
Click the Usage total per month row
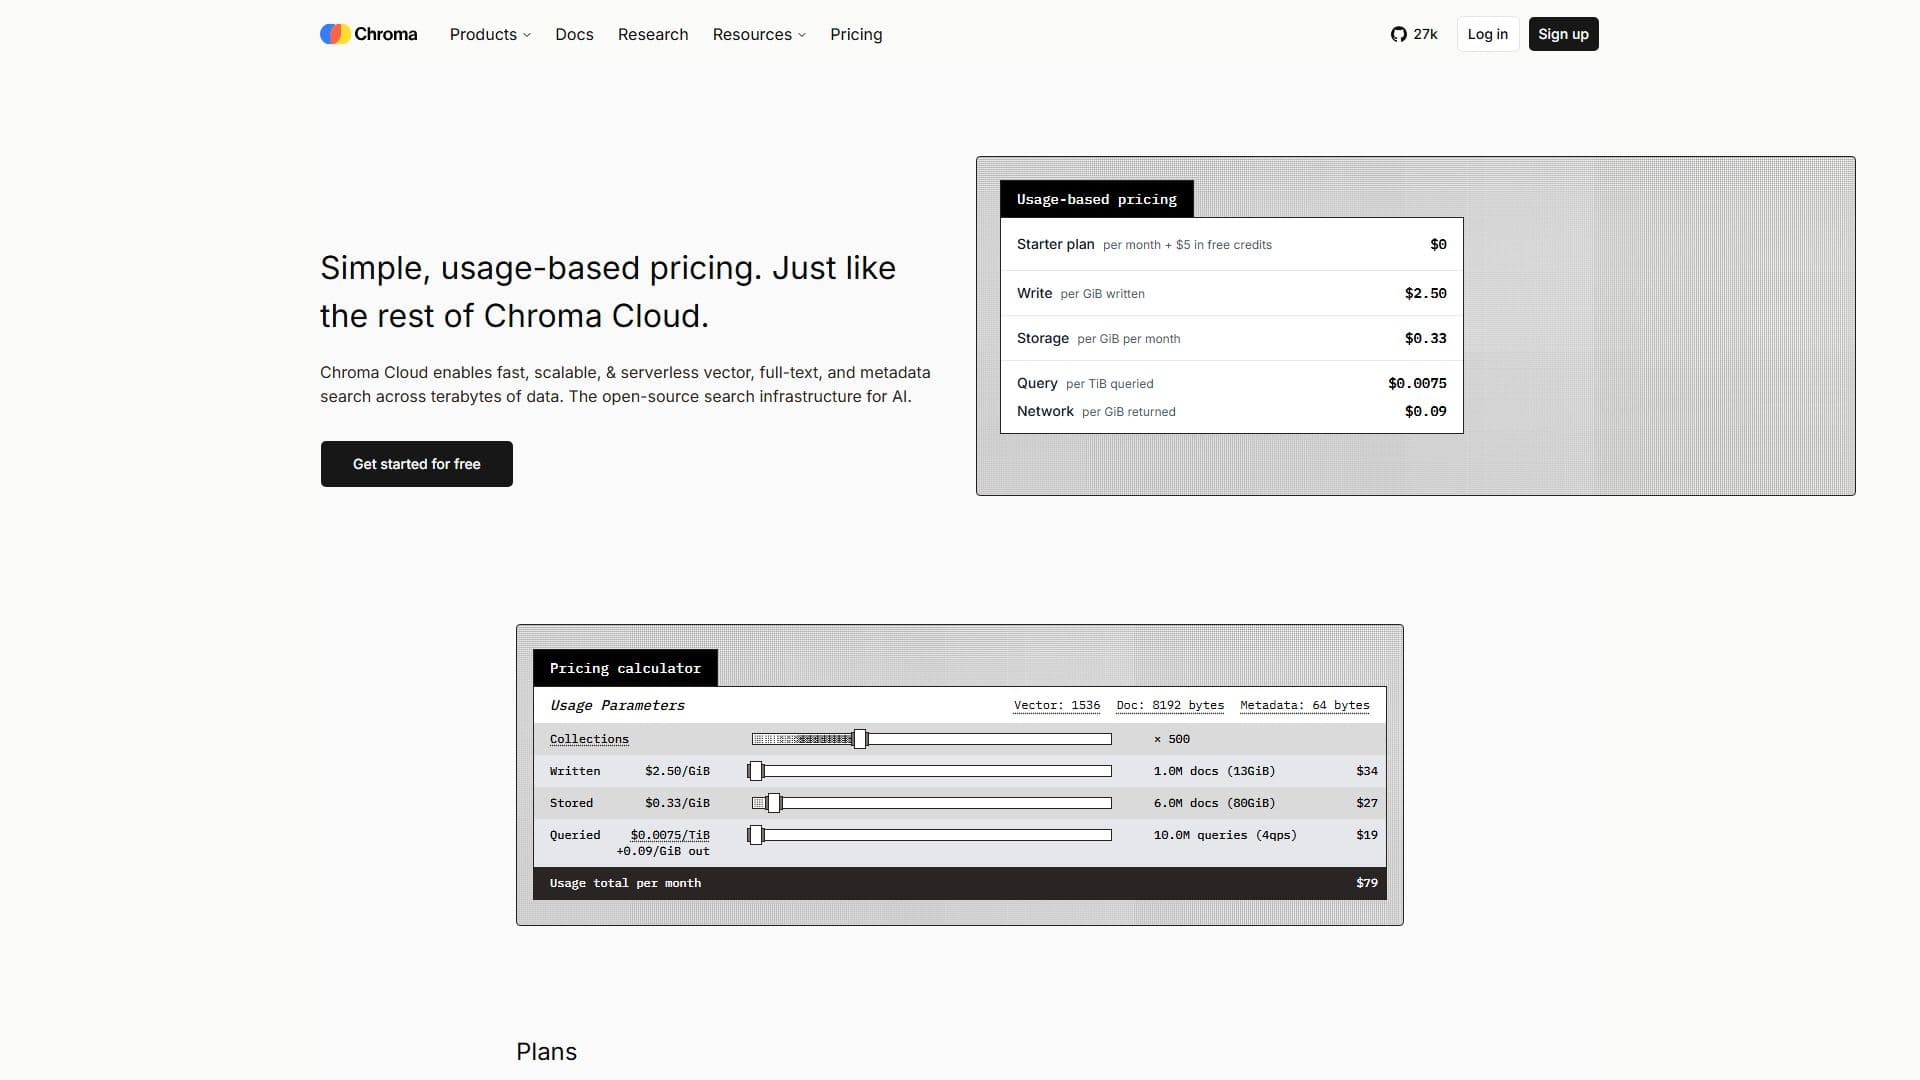tap(960, 883)
